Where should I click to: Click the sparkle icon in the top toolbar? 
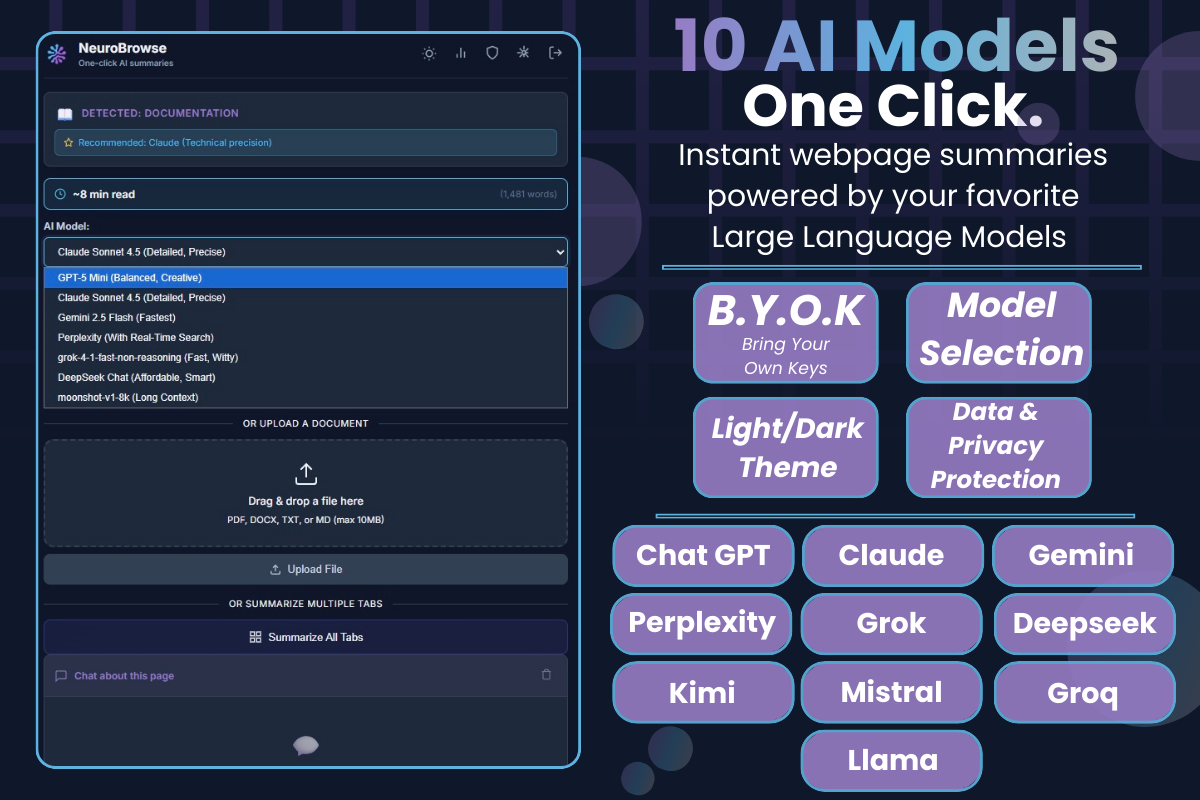(x=523, y=53)
